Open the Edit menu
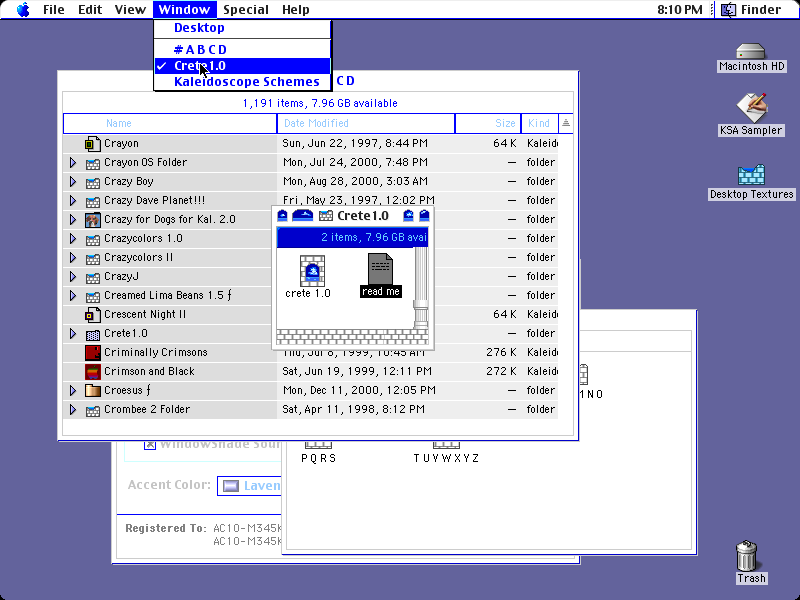The image size is (800, 600). pos(90,9)
